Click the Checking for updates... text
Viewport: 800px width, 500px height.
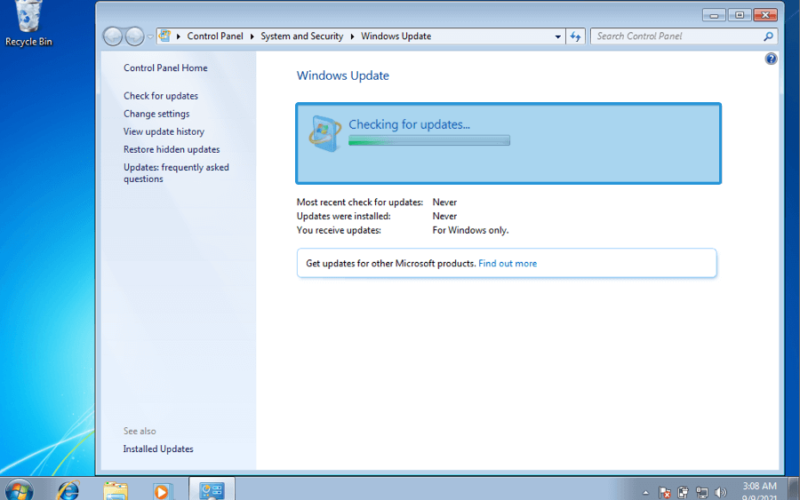[x=409, y=124]
